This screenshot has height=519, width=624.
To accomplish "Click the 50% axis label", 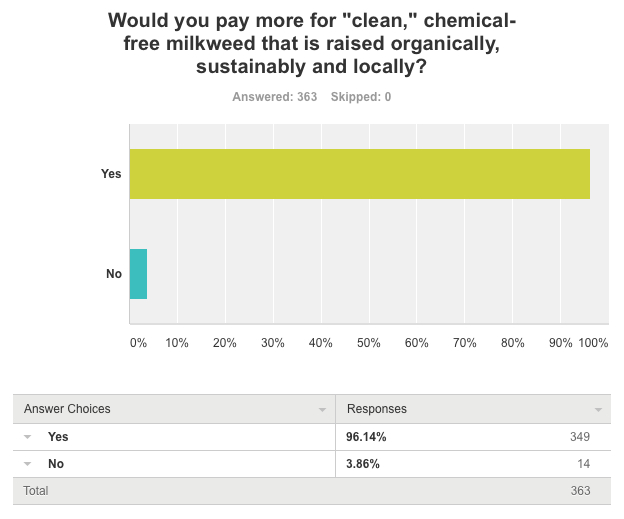I will point(369,343).
